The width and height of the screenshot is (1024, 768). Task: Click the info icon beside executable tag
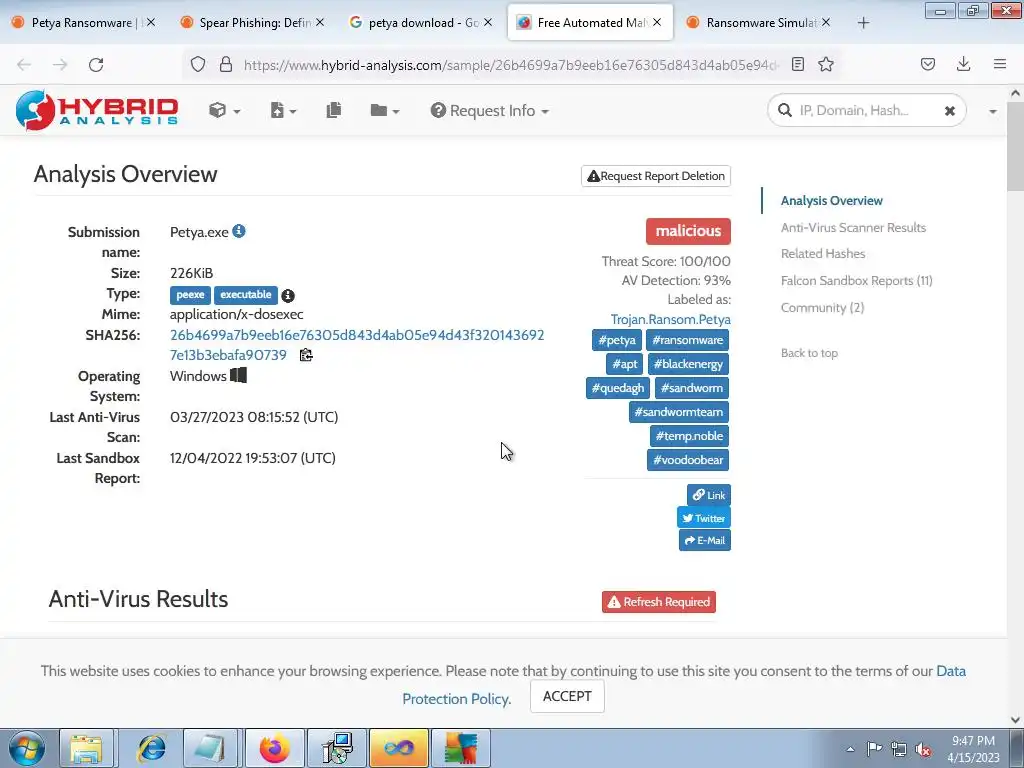[288, 296]
